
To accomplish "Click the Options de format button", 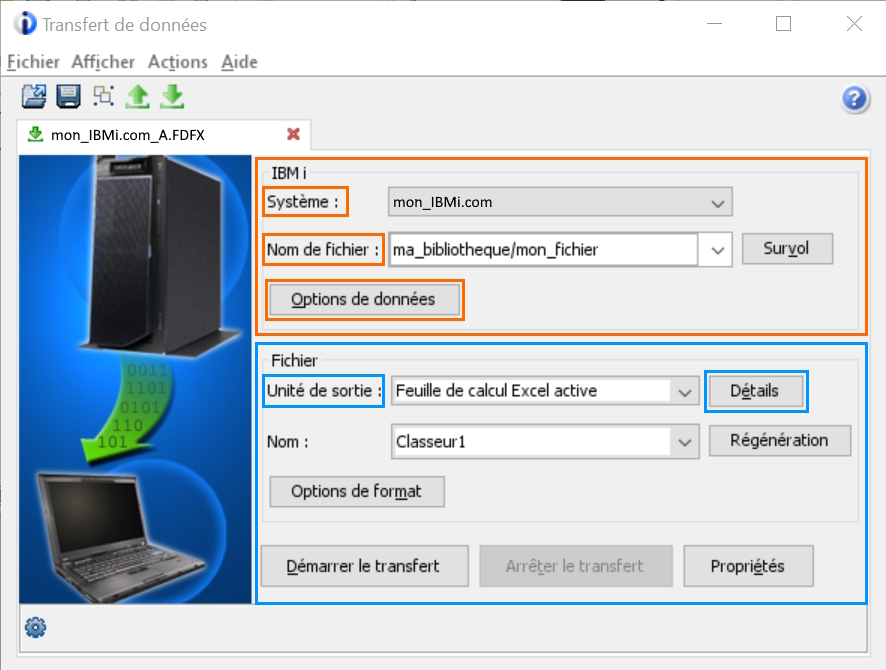I will pos(357,491).
